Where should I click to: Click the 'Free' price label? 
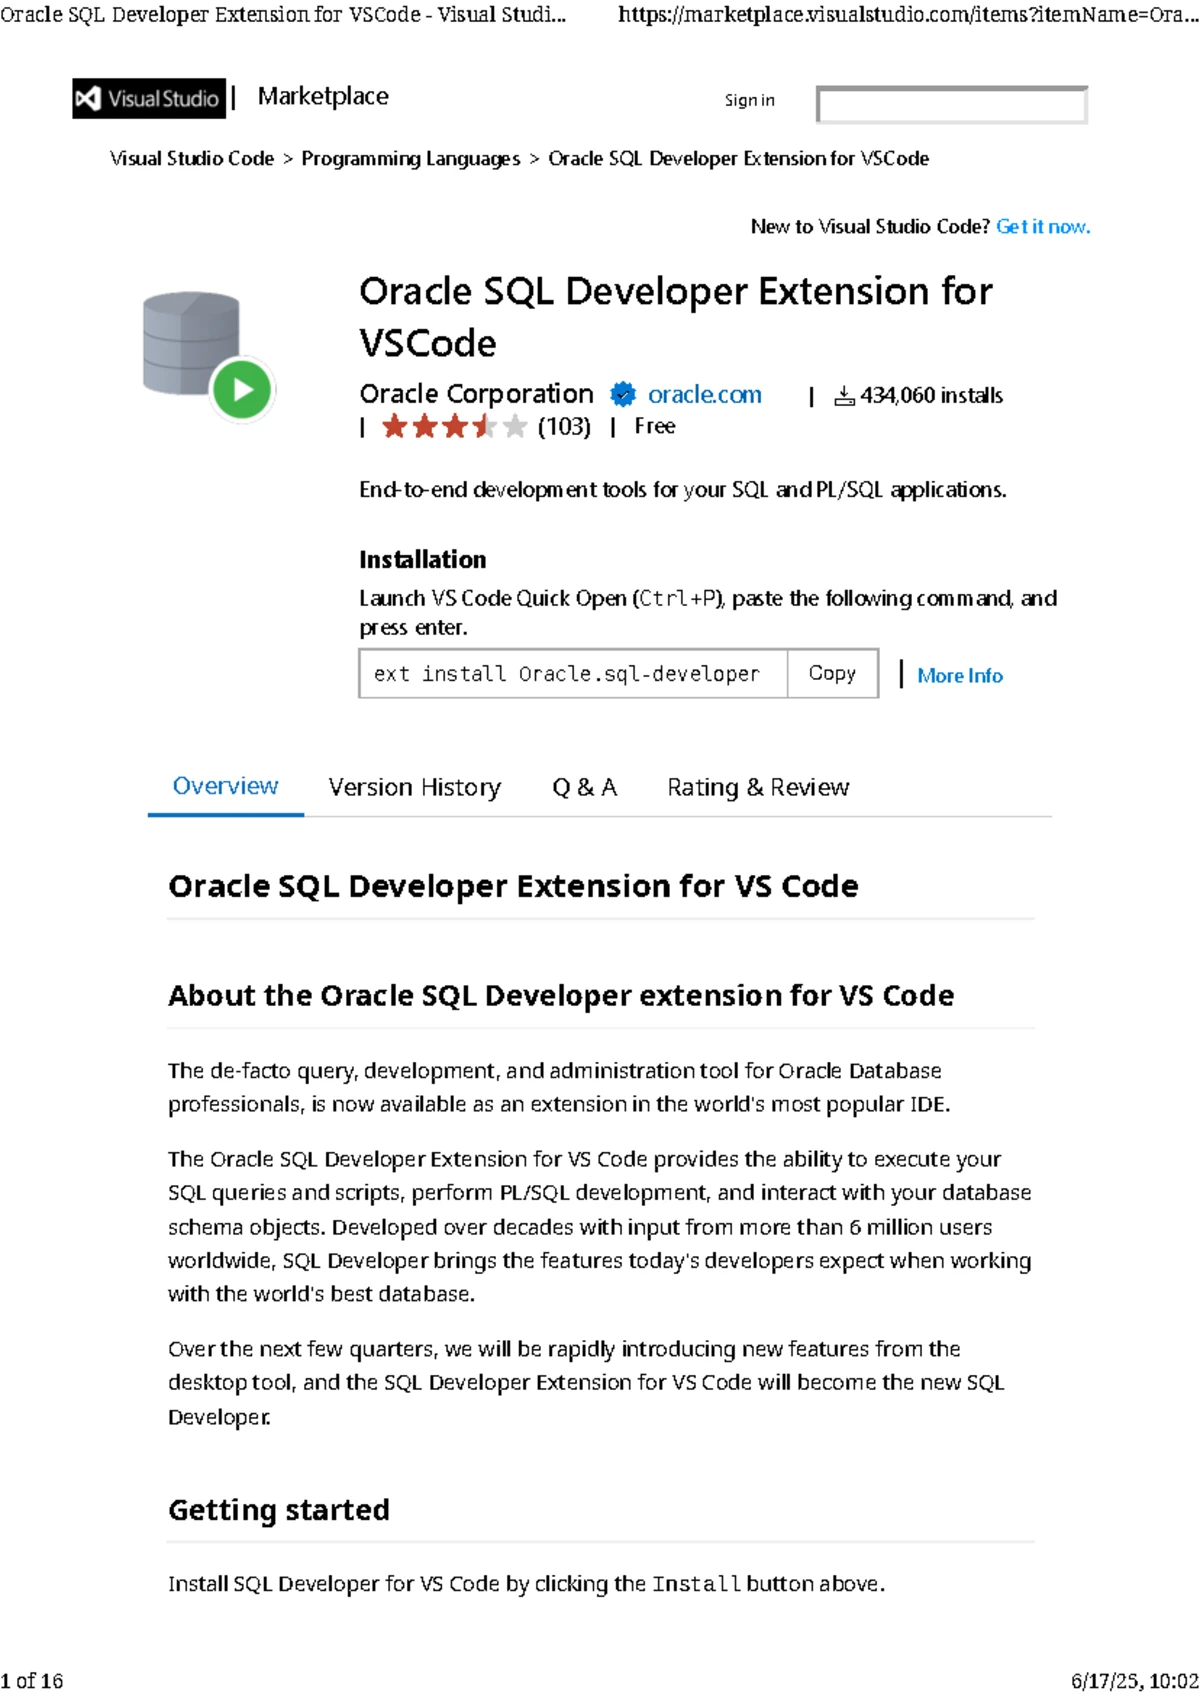click(x=655, y=426)
